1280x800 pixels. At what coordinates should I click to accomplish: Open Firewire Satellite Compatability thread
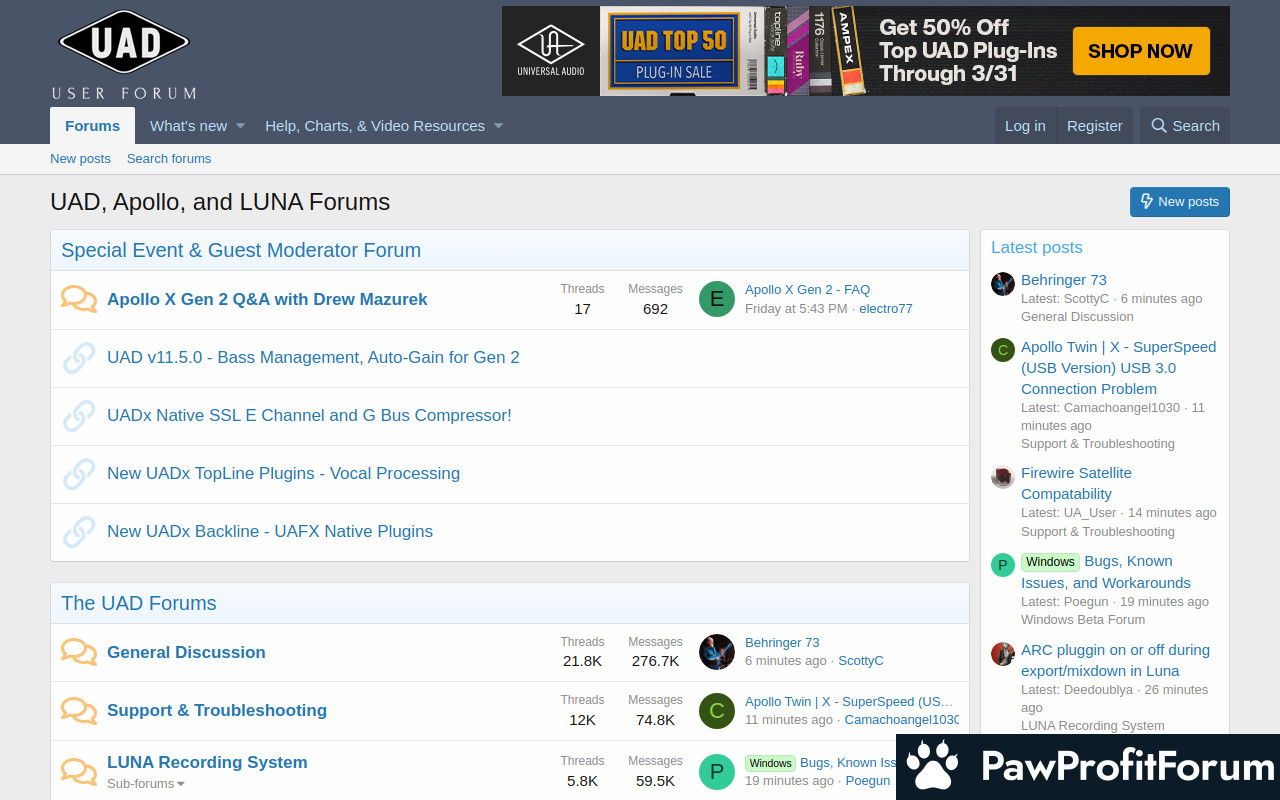[1076, 483]
